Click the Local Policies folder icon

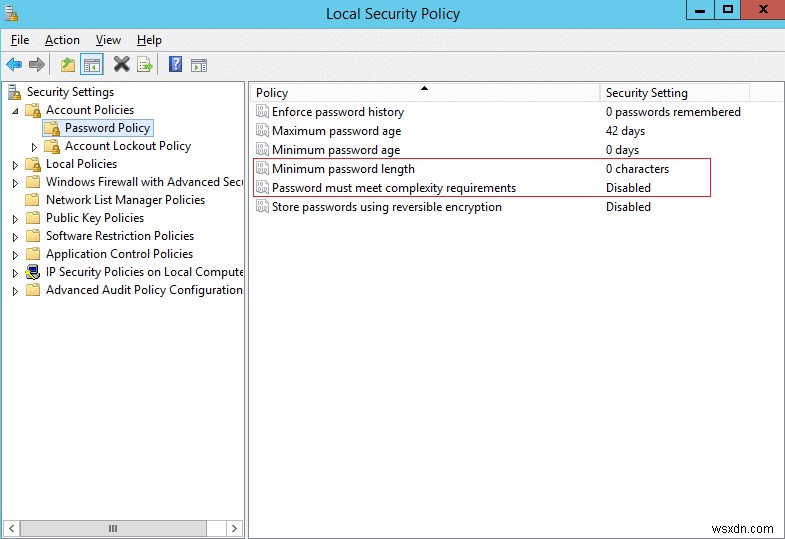coord(33,164)
